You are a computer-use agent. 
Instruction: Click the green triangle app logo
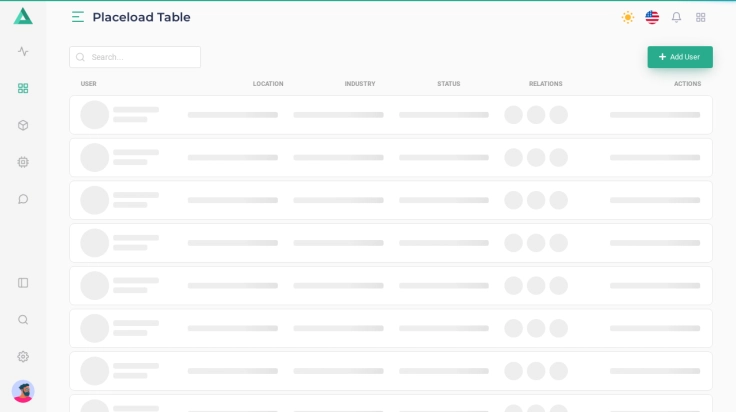tap(23, 16)
